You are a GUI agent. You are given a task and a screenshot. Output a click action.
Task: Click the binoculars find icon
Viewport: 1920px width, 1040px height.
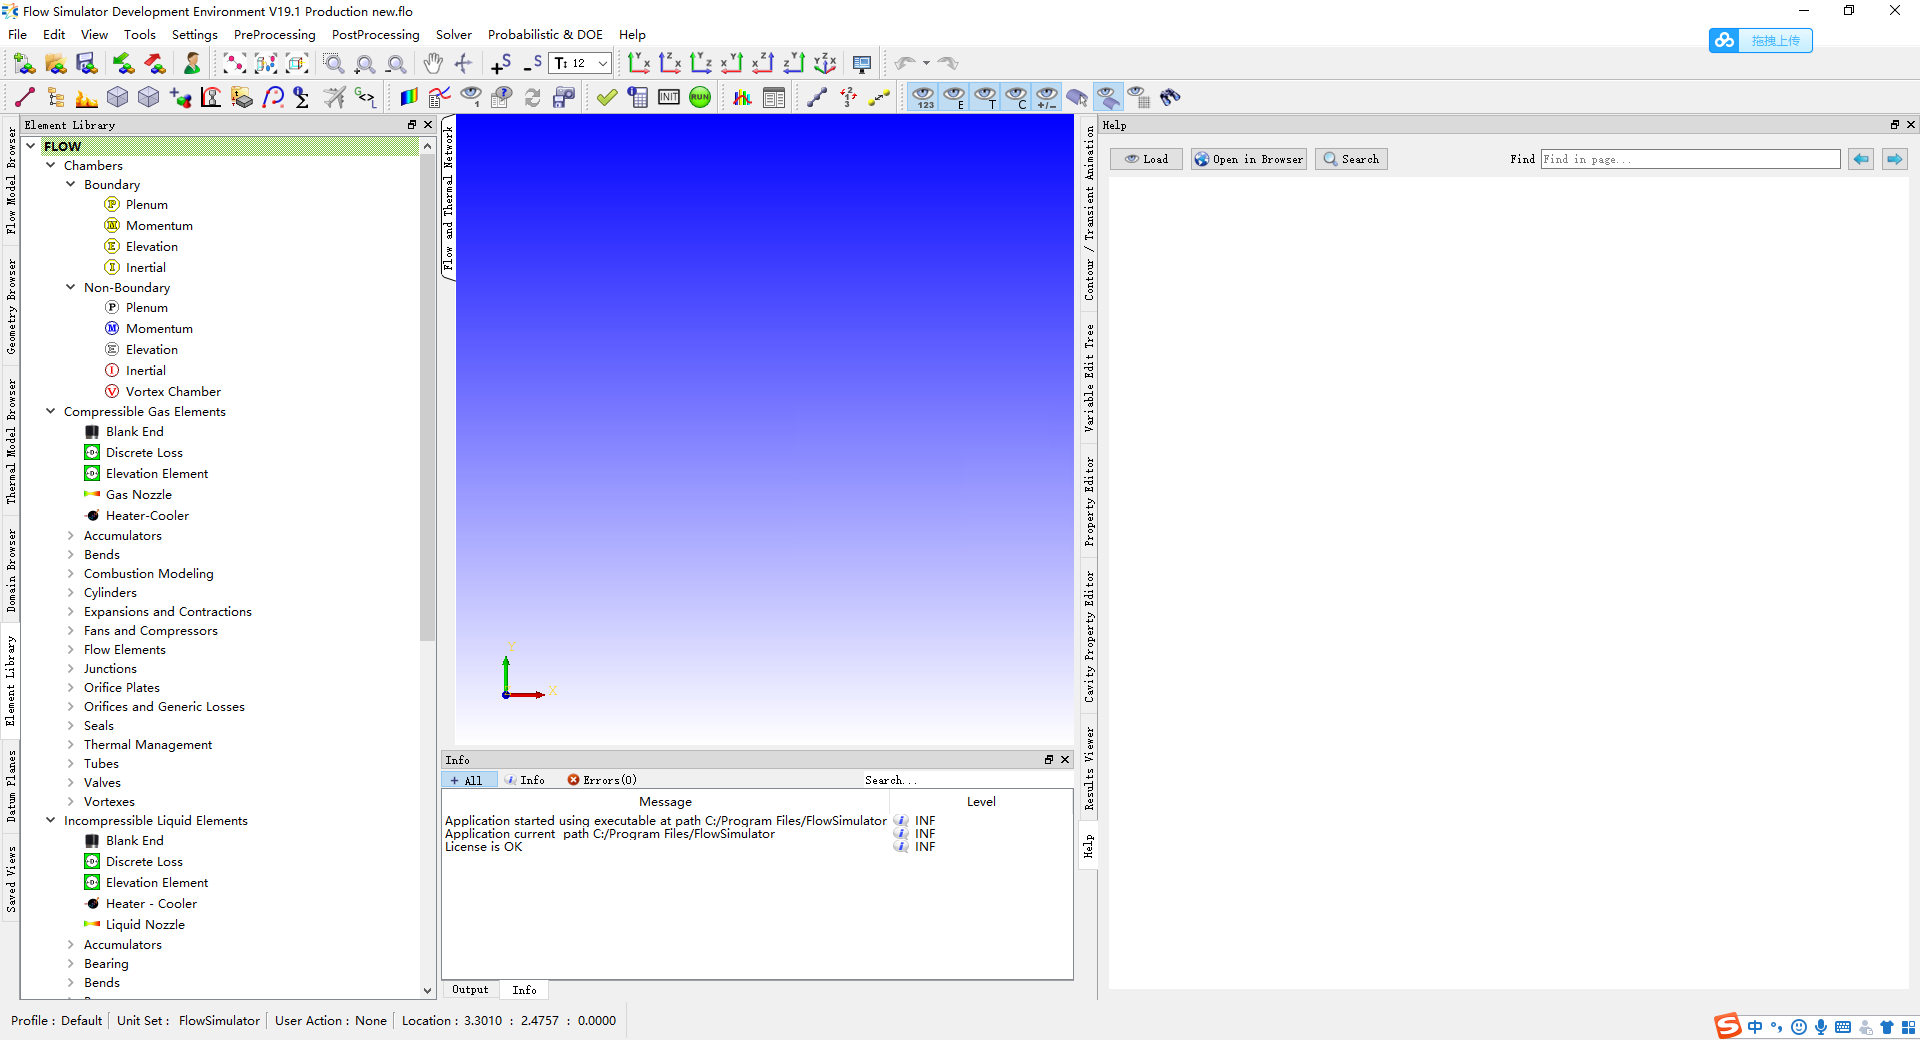[x=1170, y=97]
